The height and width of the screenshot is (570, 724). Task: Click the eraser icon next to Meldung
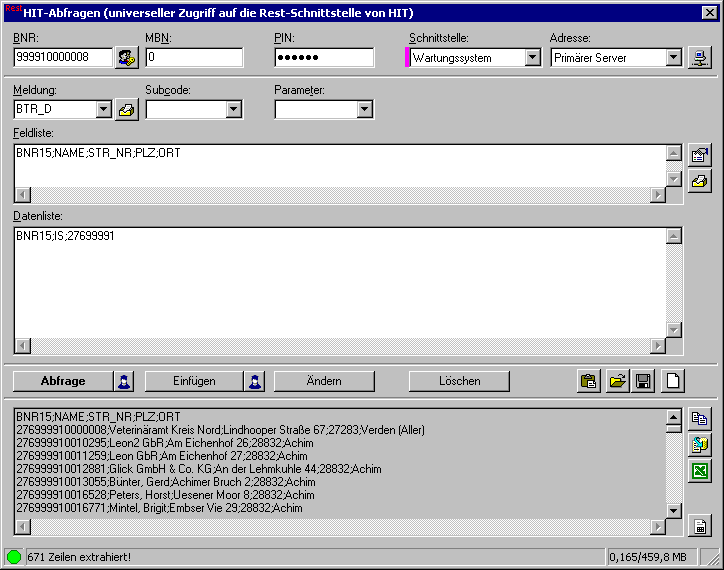tap(127, 109)
